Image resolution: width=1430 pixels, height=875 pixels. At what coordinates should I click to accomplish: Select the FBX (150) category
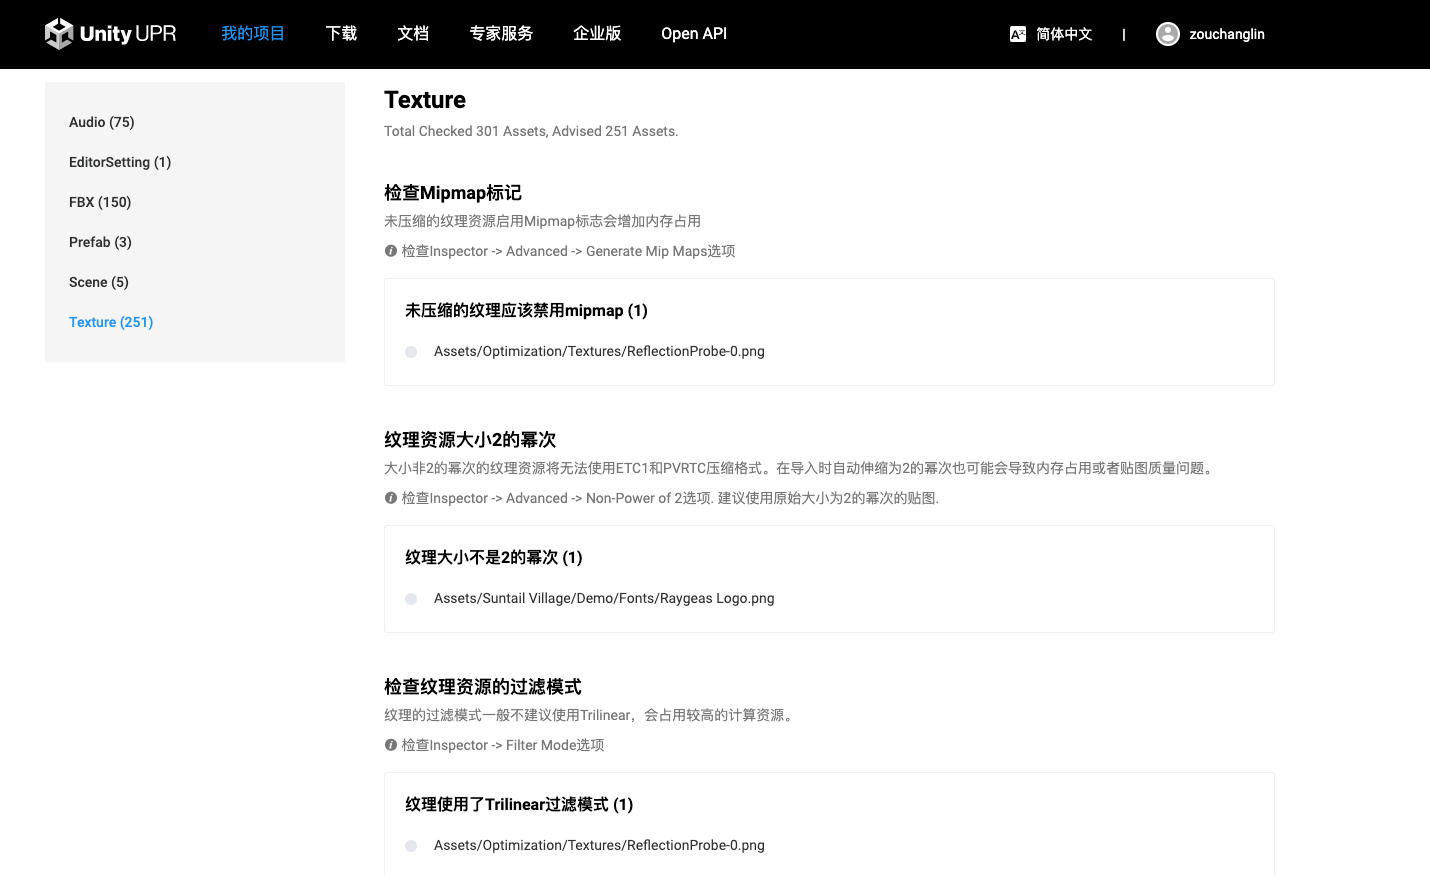click(x=100, y=202)
